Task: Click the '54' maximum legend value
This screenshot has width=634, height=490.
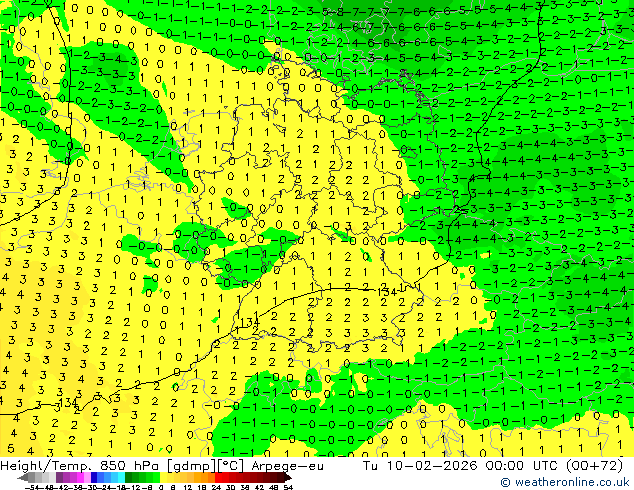Action: coord(287,487)
